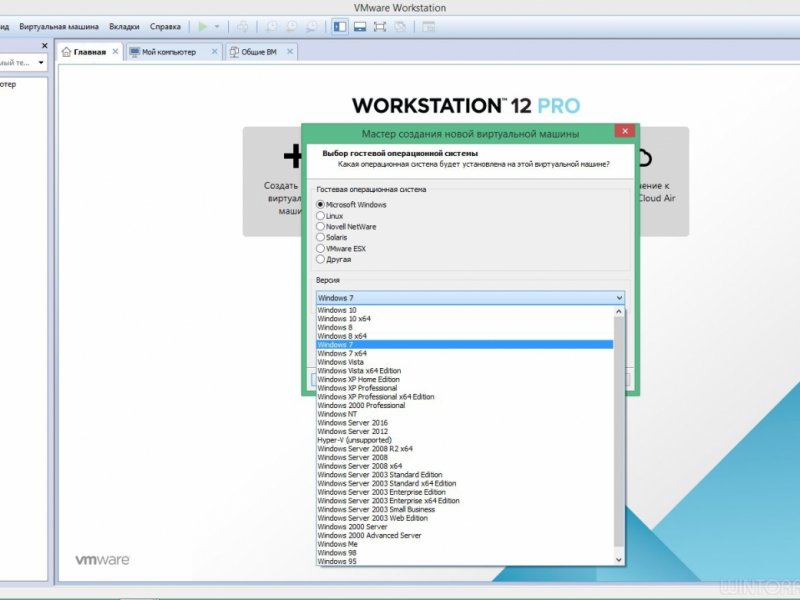
Task: Open the Виртуальная машина menu
Action: [59, 27]
